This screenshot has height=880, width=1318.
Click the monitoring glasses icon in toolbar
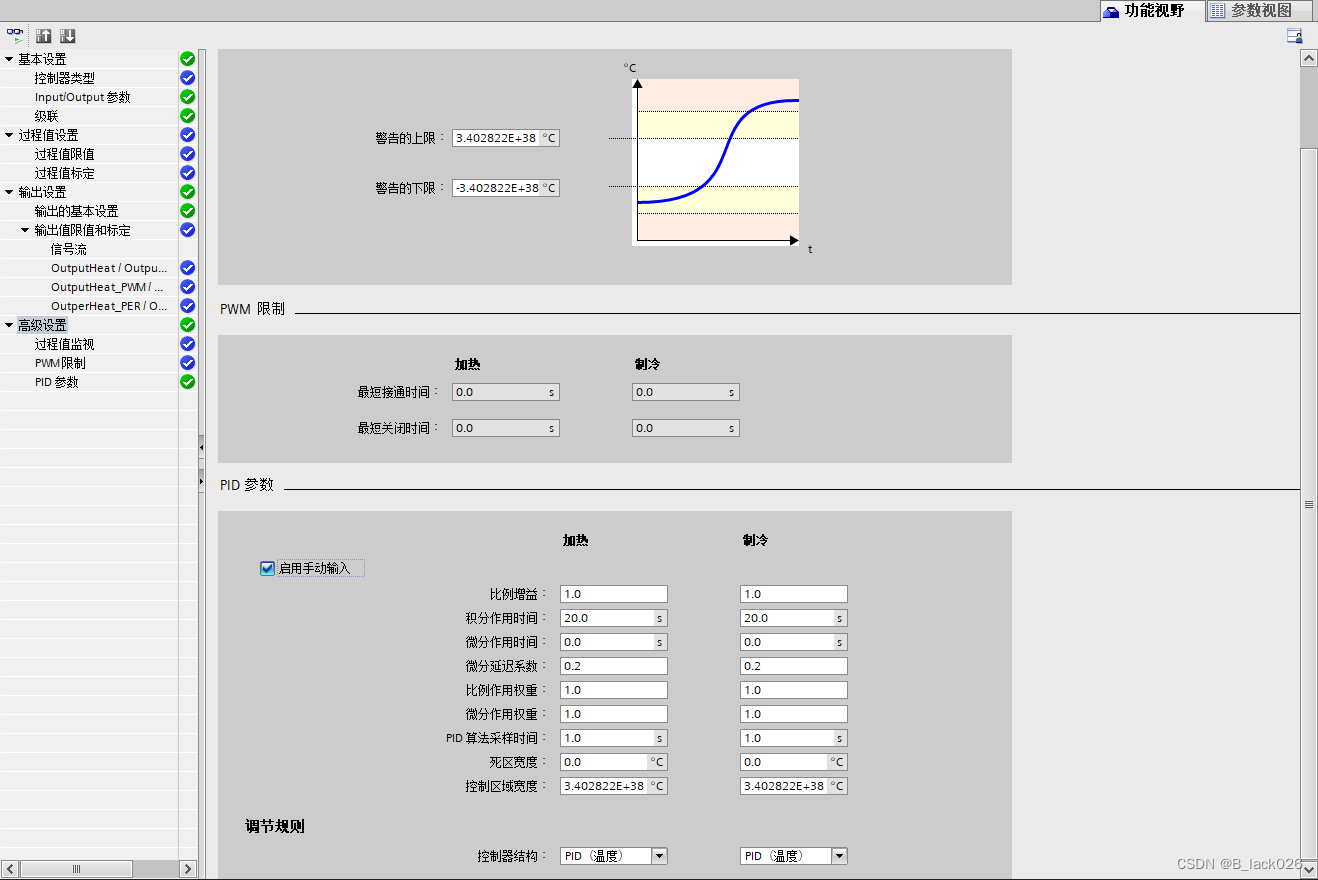[x=15, y=35]
